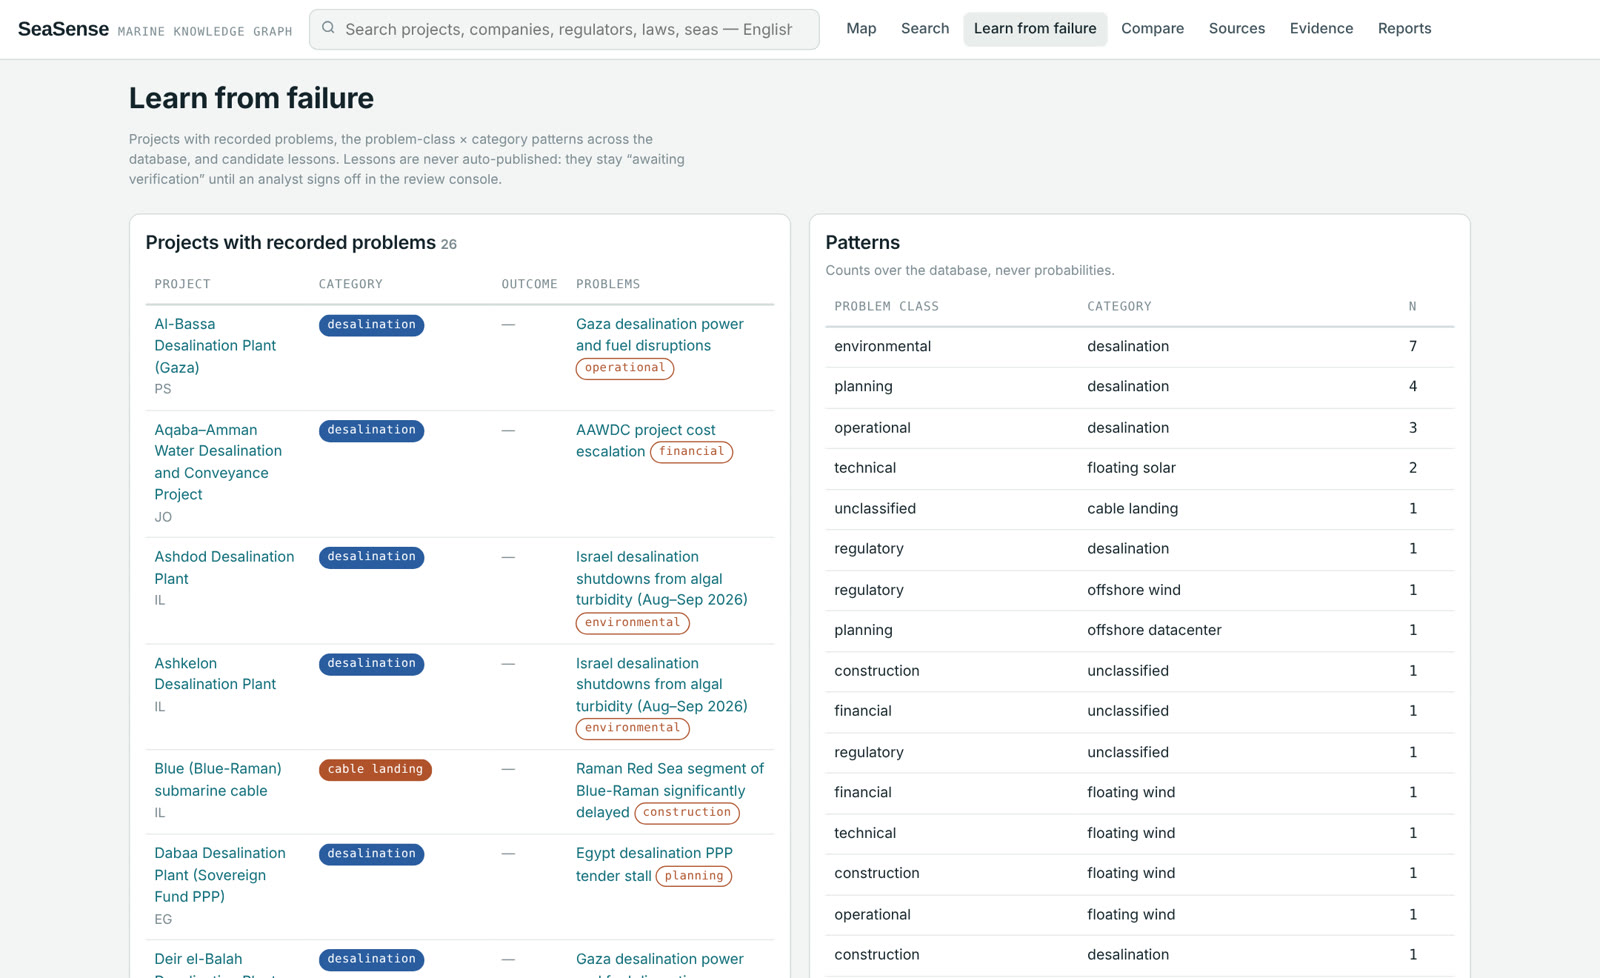Image resolution: width=1600 pixels, height=978 pixels.
Task: Open Egypt desalination PPP tender stall problem
Action: [x=654, y=864]
